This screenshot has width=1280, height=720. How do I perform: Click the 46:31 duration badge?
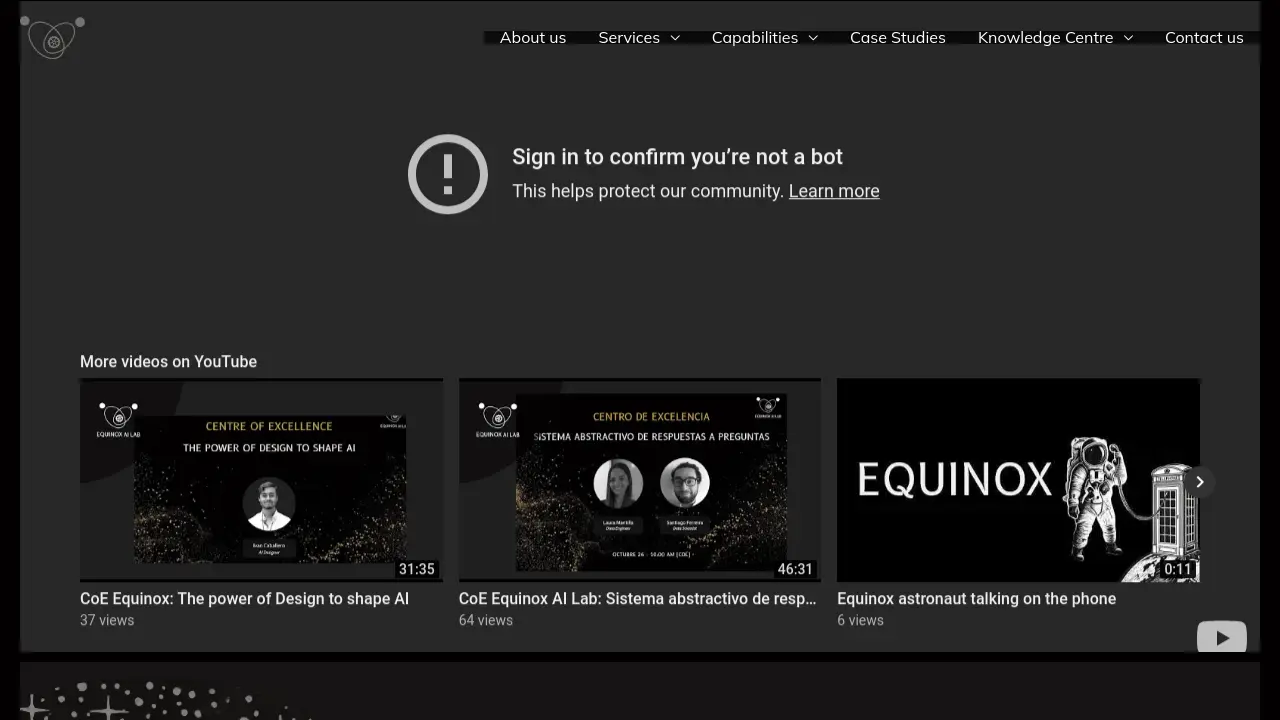[795, 569]
